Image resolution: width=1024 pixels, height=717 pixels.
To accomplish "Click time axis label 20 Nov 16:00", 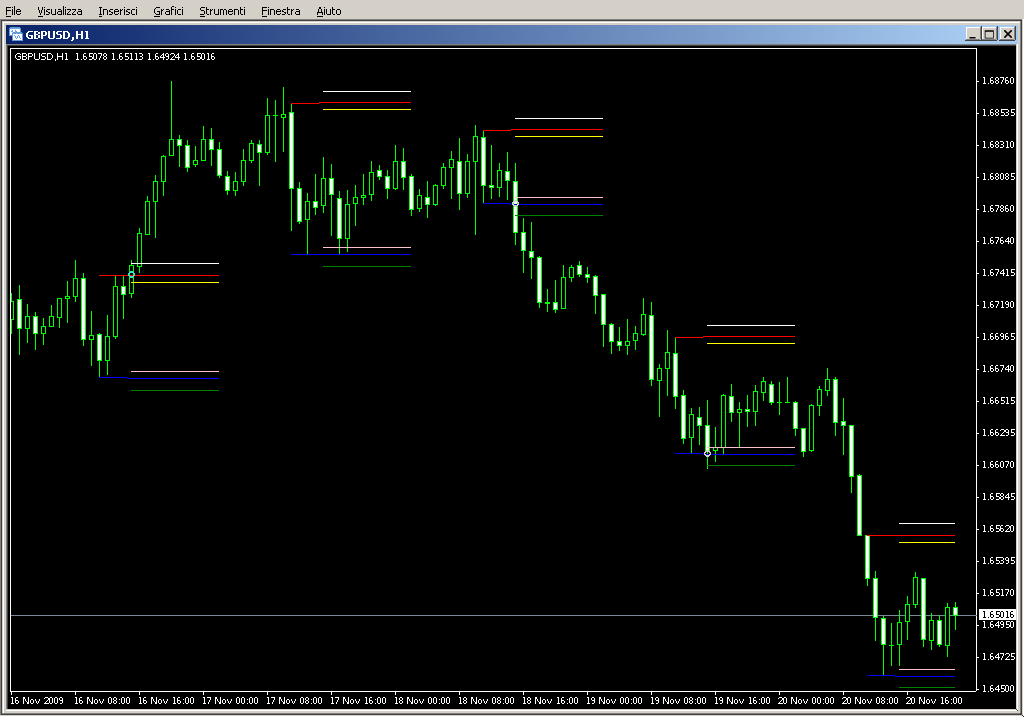I will point(935,701).
